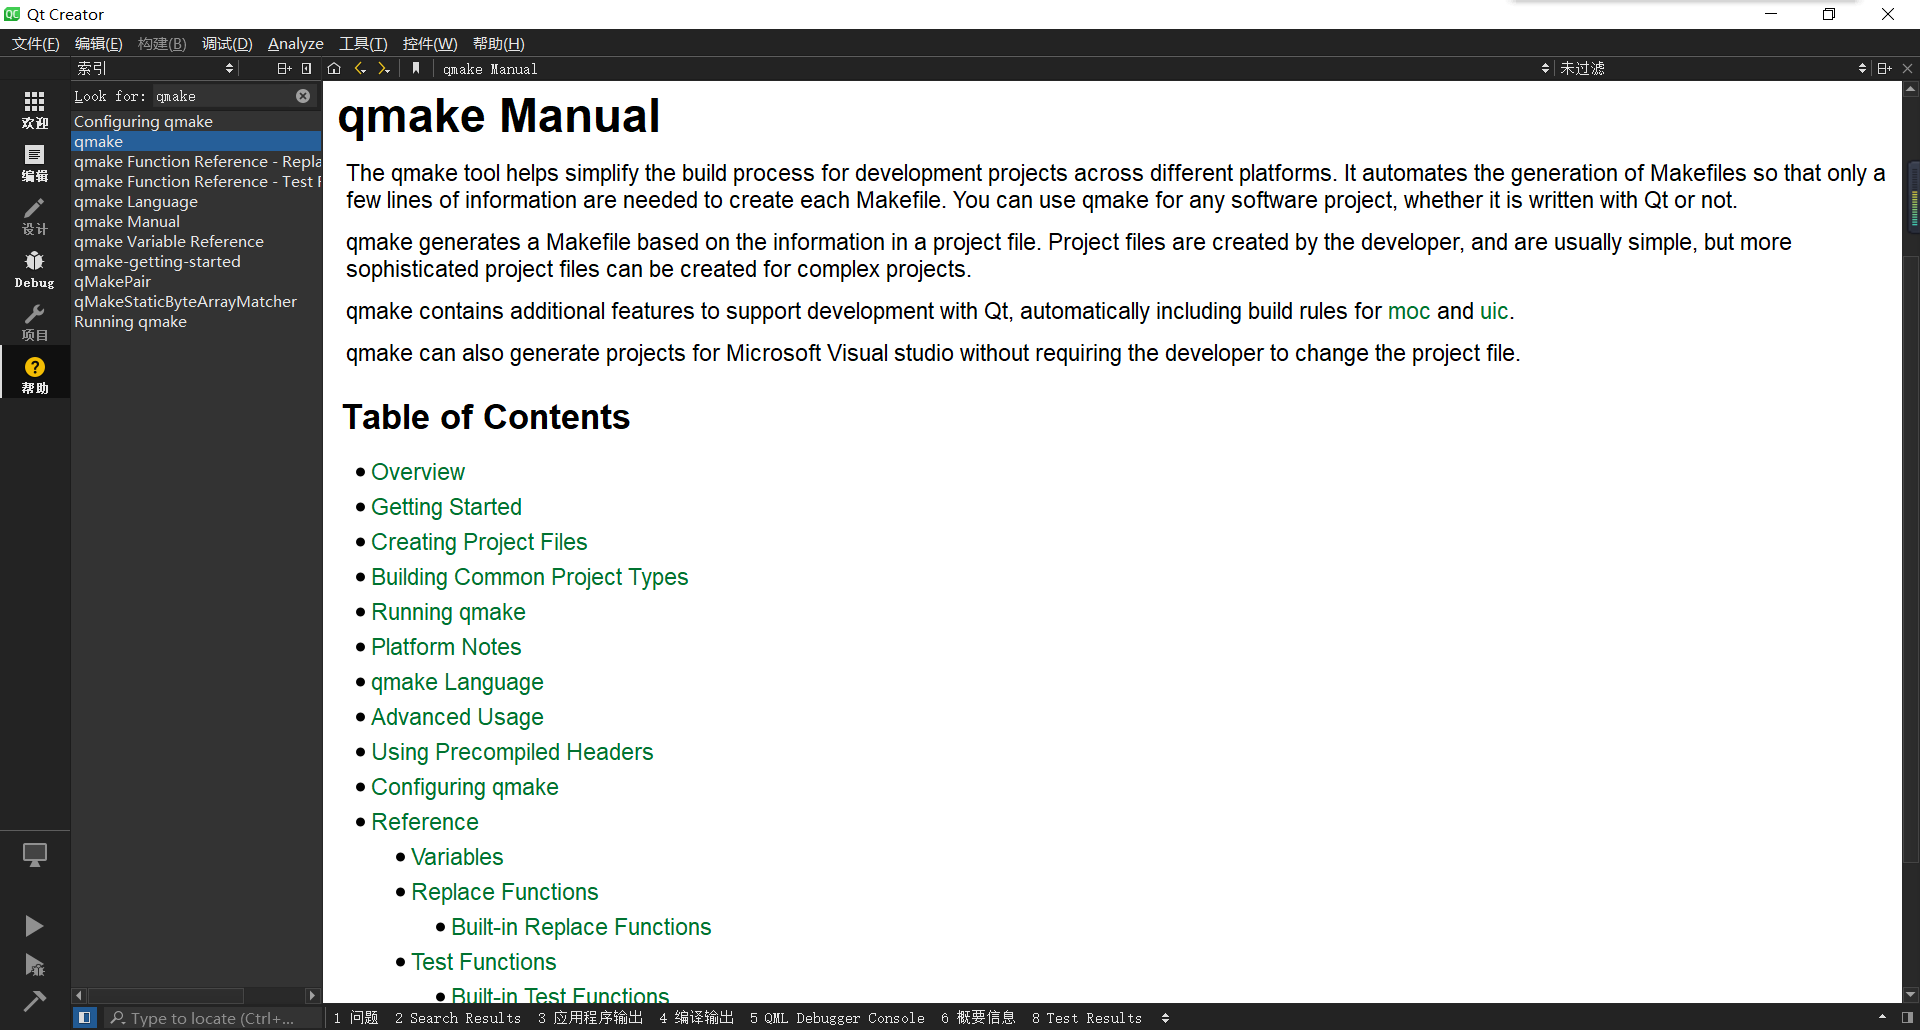Open the 1 问题 issues pane
The image size is (1920, 1030).
tap(356, 1018)
